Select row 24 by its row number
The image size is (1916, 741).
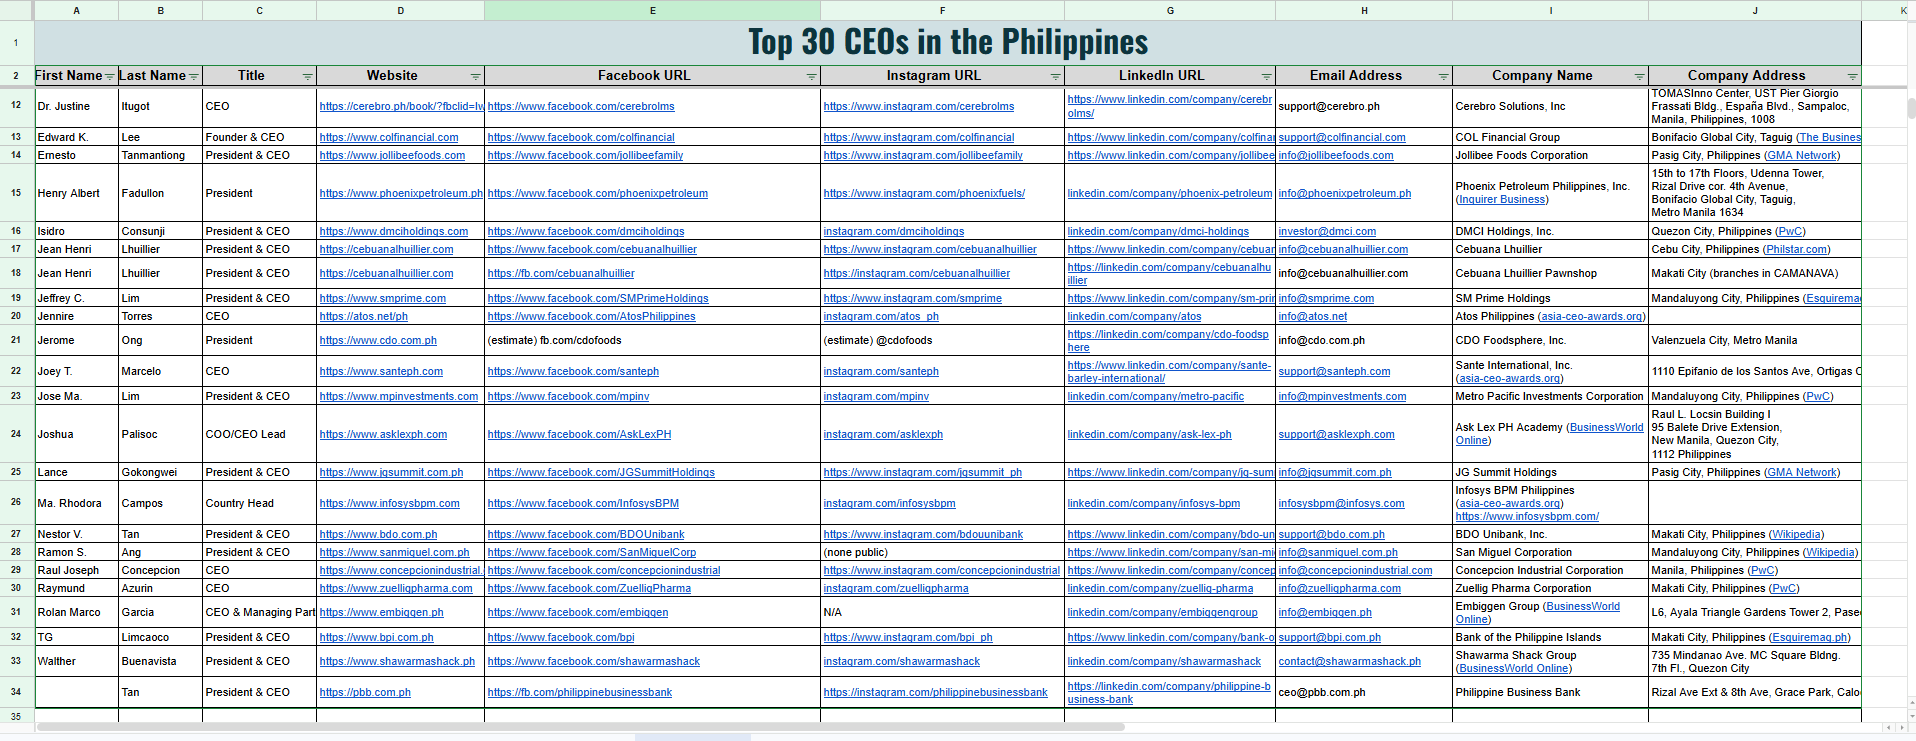(16, 434)
